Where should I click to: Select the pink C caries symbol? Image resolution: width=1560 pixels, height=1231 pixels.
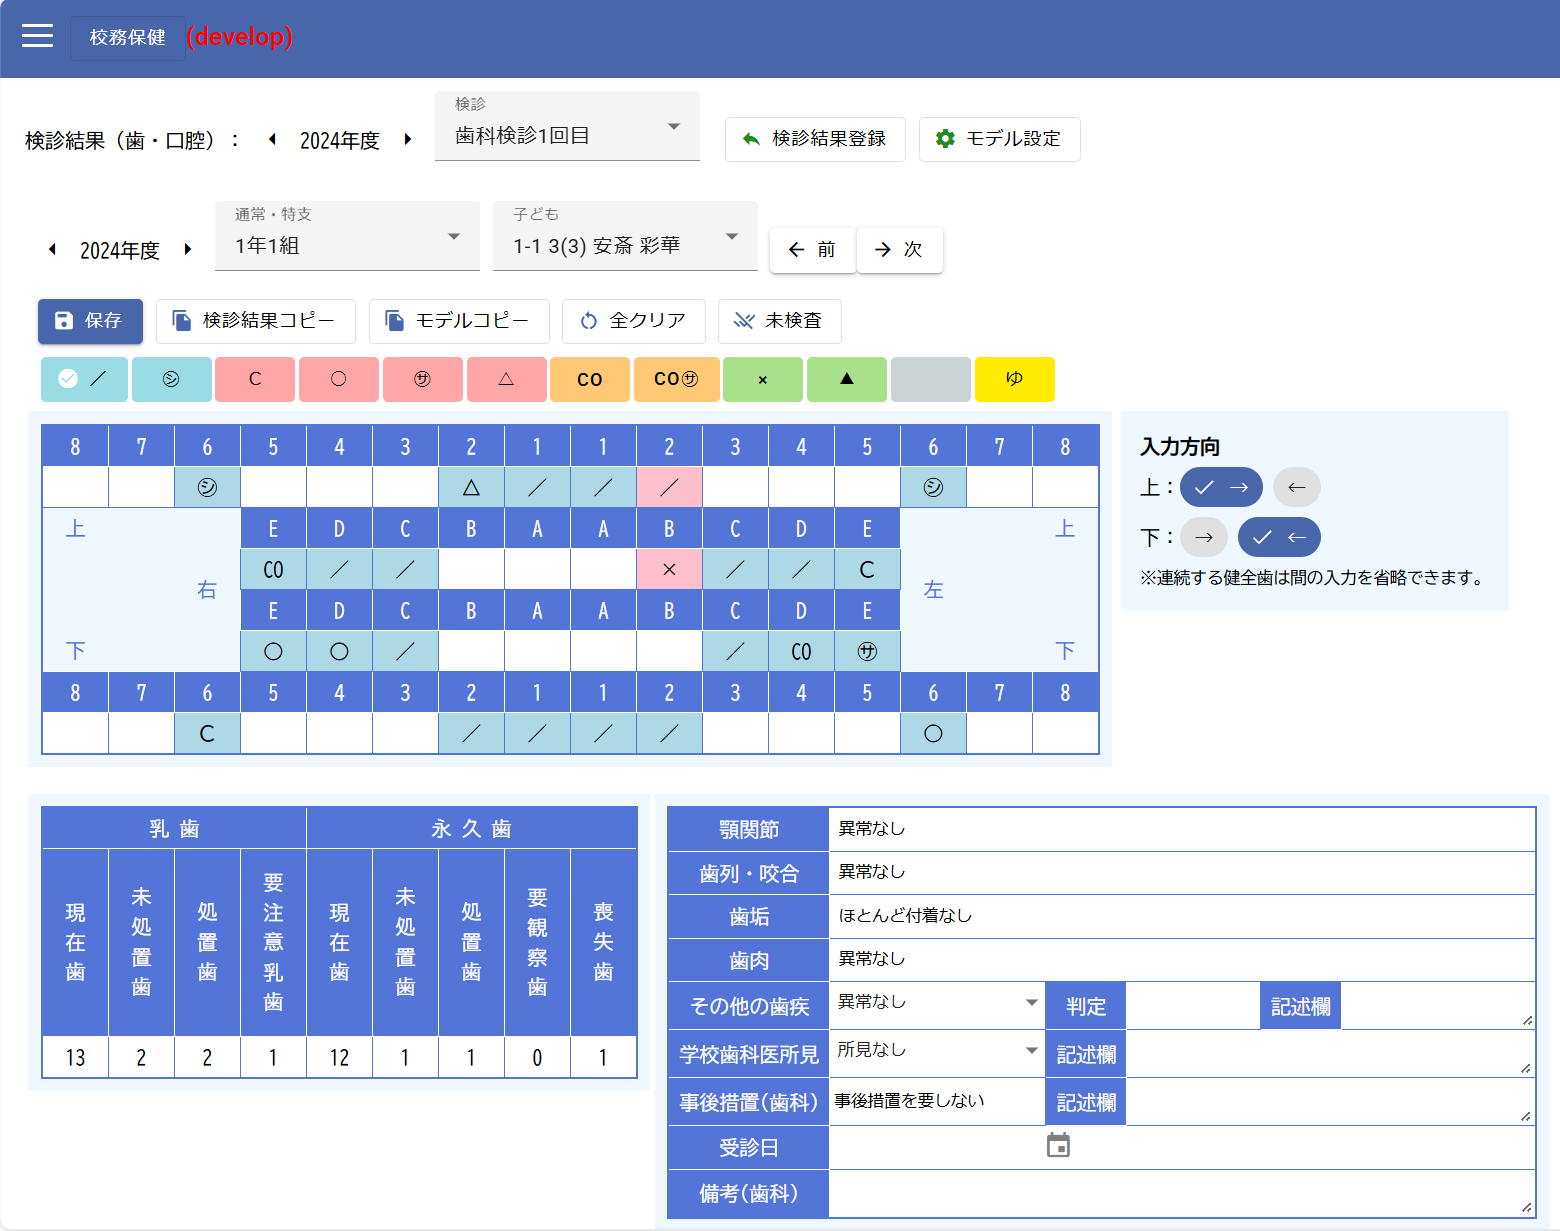coord(255,379)
